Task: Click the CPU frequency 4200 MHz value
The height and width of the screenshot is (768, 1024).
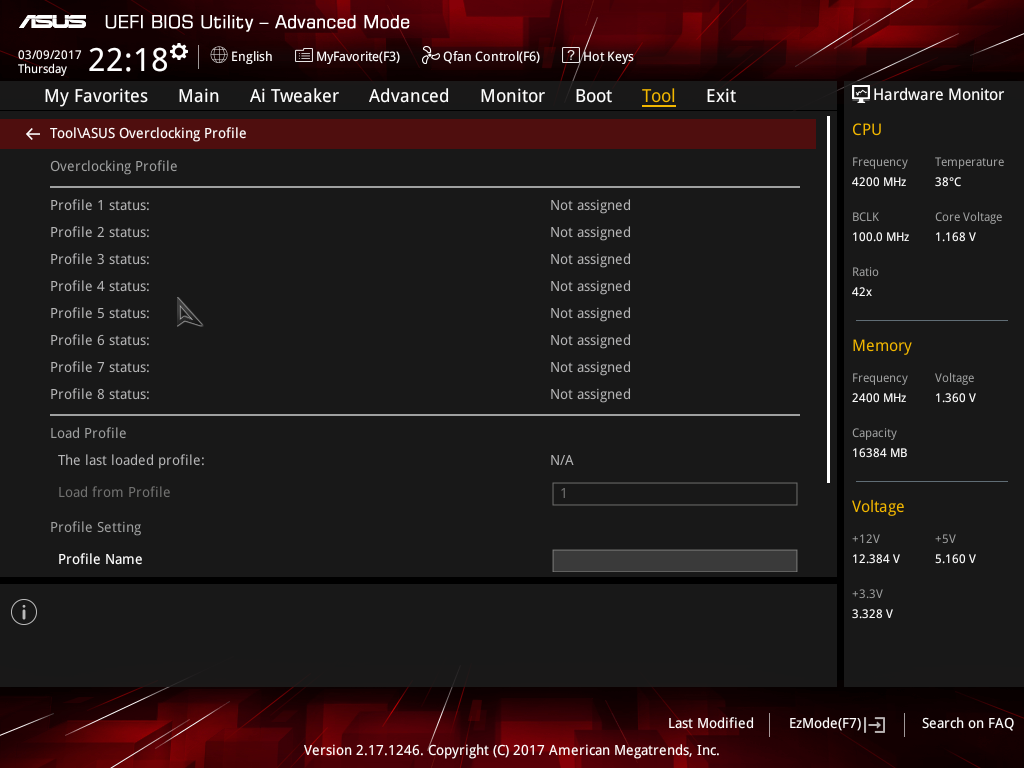Action: 879,182
